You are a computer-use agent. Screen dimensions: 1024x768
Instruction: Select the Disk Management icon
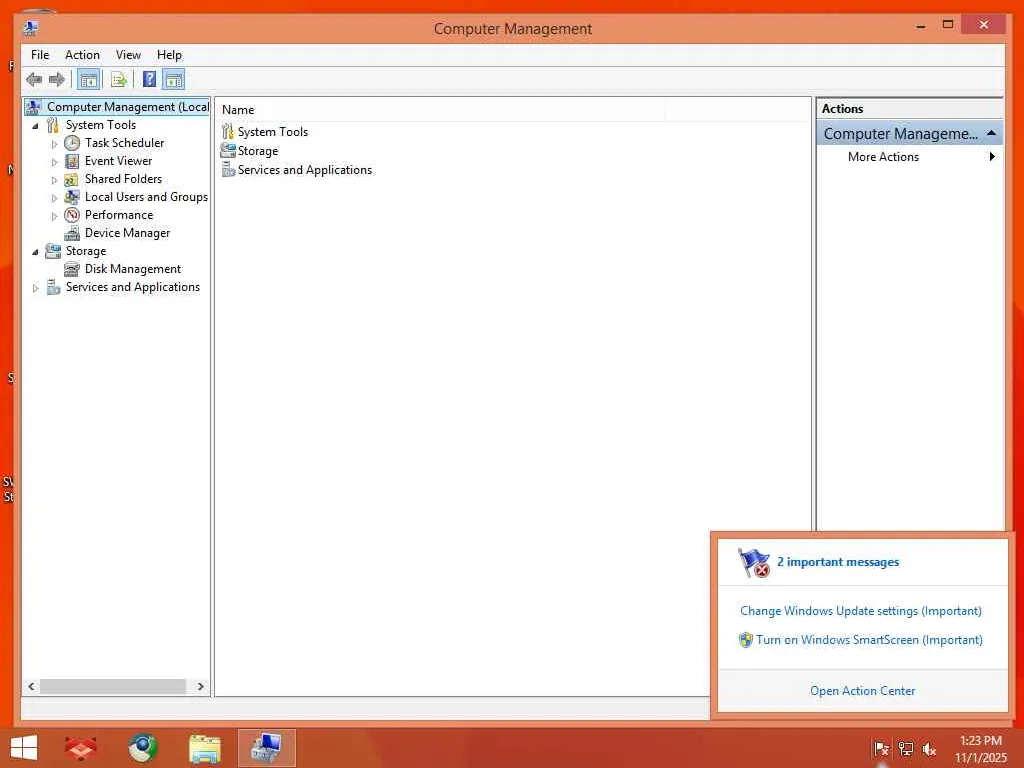72,269
